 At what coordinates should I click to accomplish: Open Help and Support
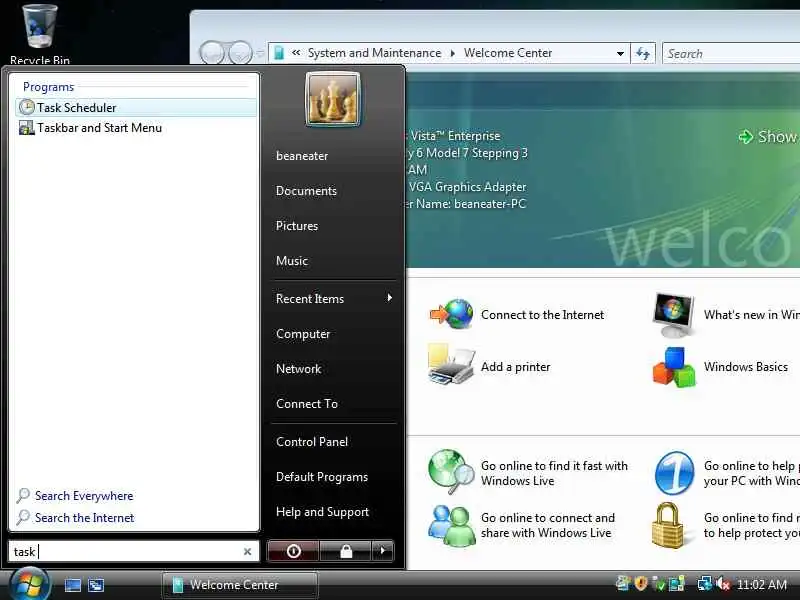pyautogui.click(x=322, y=512)
